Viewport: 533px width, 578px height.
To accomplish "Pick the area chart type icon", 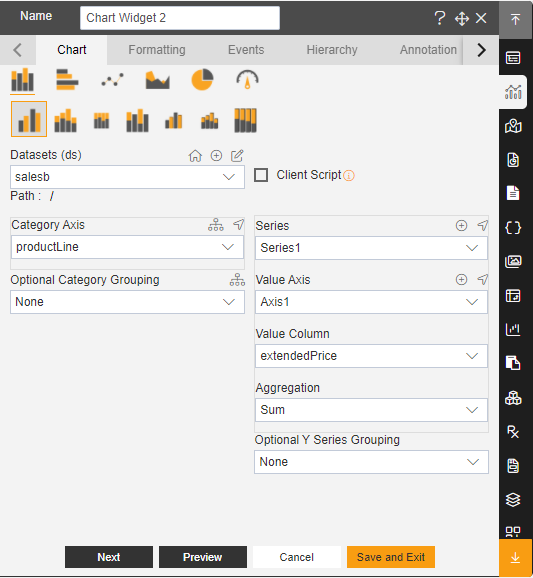I will click(157, 80).
